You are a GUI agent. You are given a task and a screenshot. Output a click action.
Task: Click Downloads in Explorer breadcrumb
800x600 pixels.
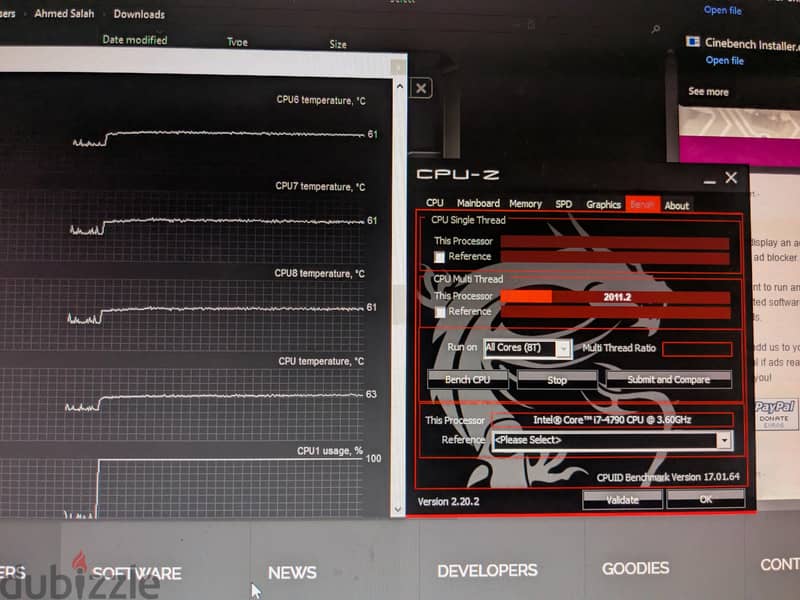139,14
